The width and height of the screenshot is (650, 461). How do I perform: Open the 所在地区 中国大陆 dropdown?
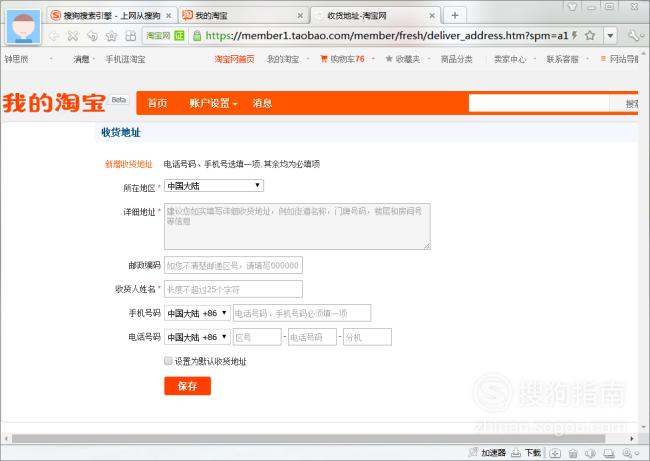214,186
